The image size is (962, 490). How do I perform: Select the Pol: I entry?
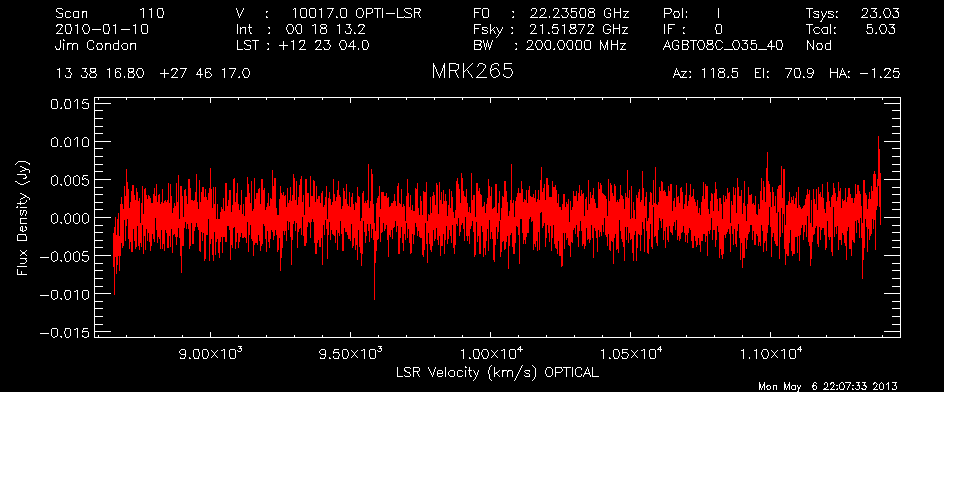(x=692, y=13)
